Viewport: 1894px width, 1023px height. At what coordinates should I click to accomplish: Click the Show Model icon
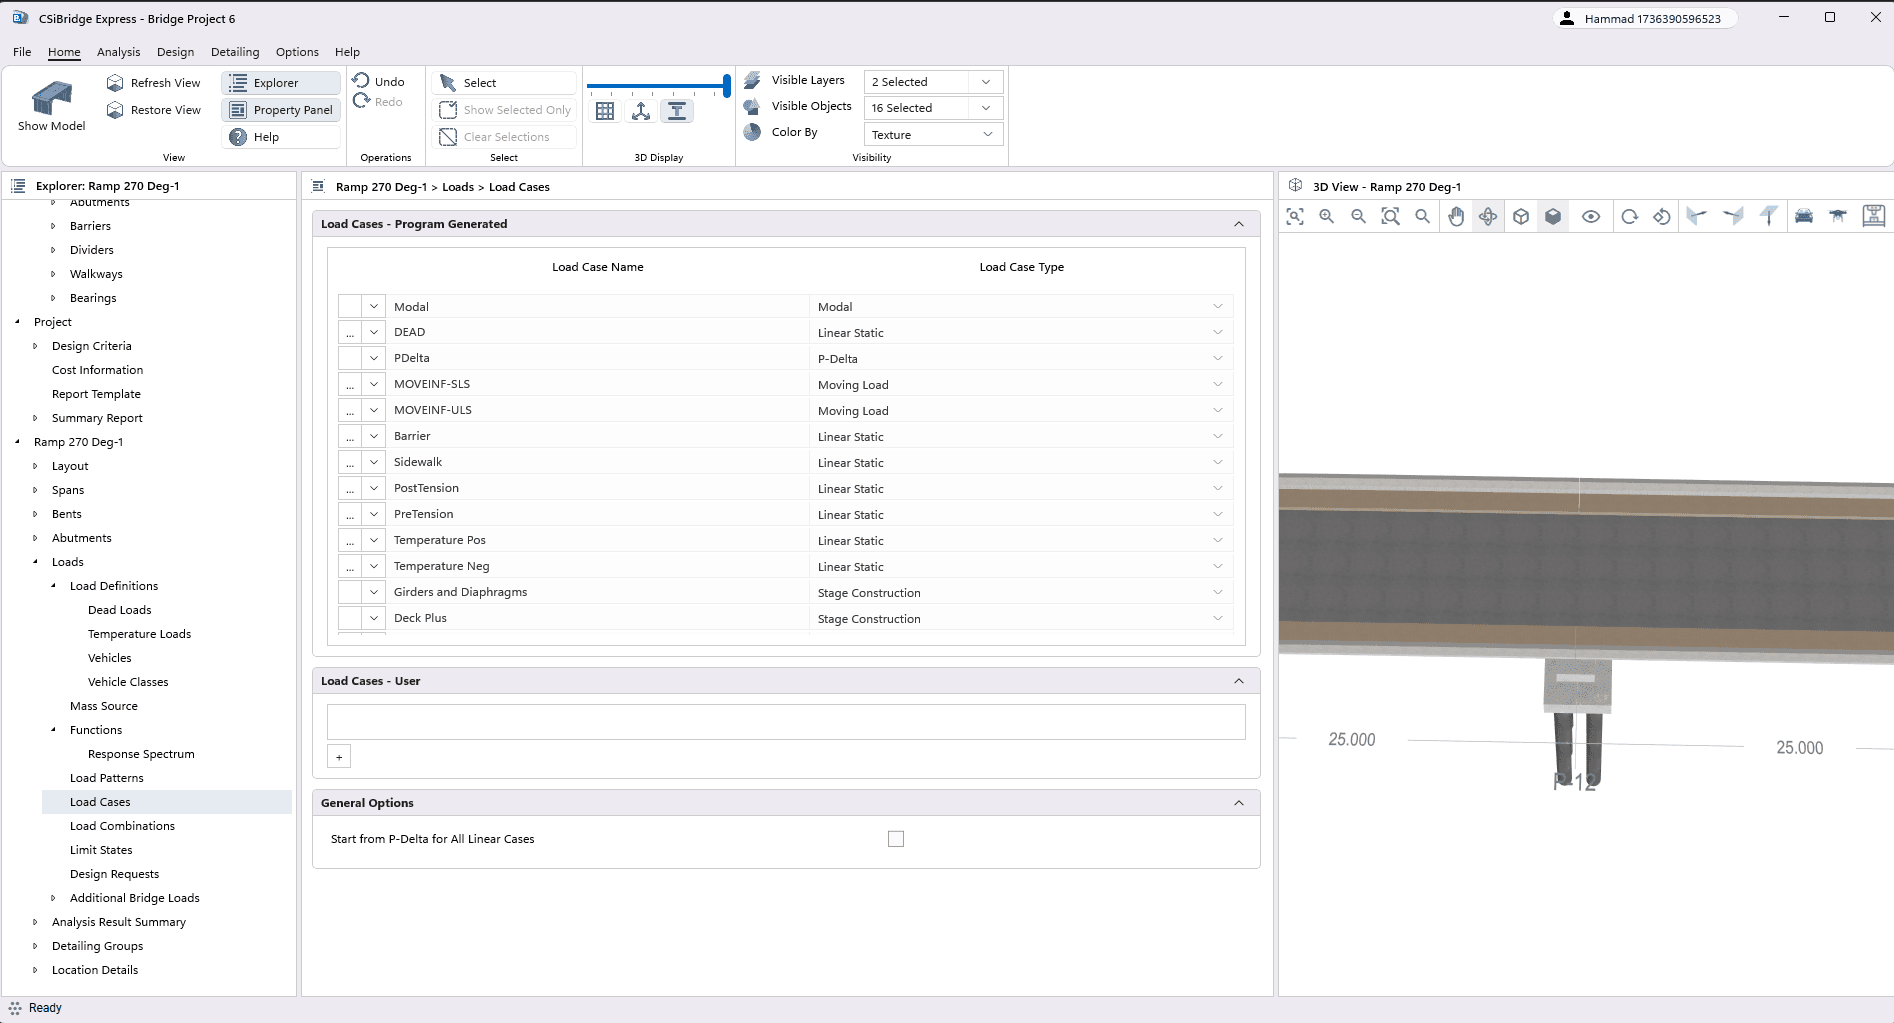(51, 99)
